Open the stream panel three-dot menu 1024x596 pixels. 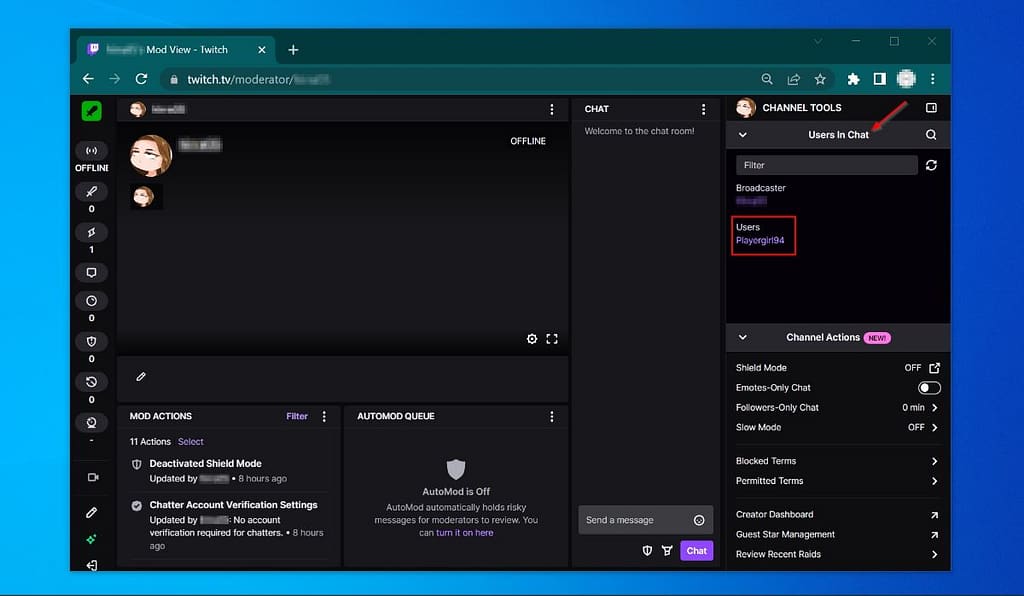(x=552, y=109)
